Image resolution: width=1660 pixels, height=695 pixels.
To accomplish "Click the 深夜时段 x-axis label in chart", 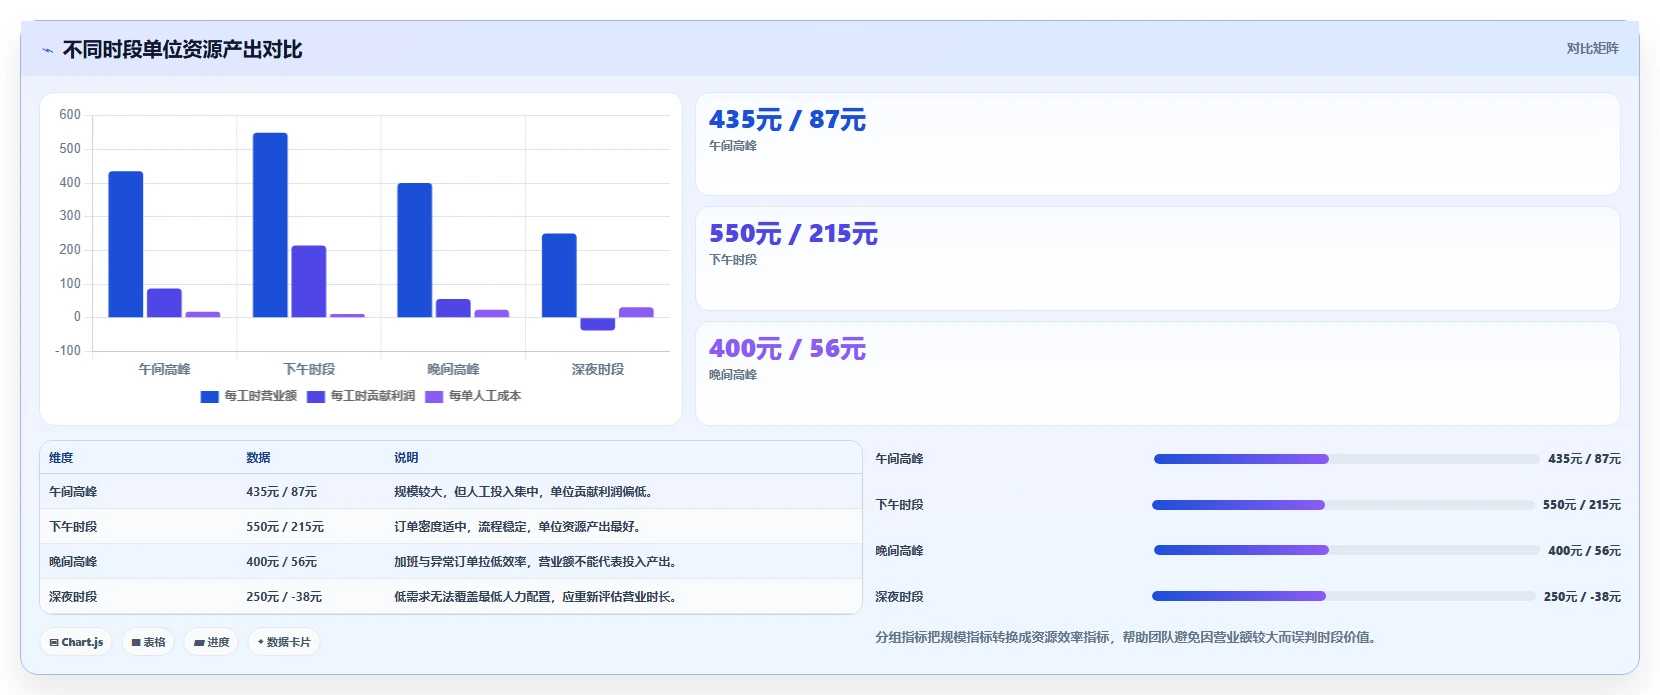I will (x=598, y=369).
